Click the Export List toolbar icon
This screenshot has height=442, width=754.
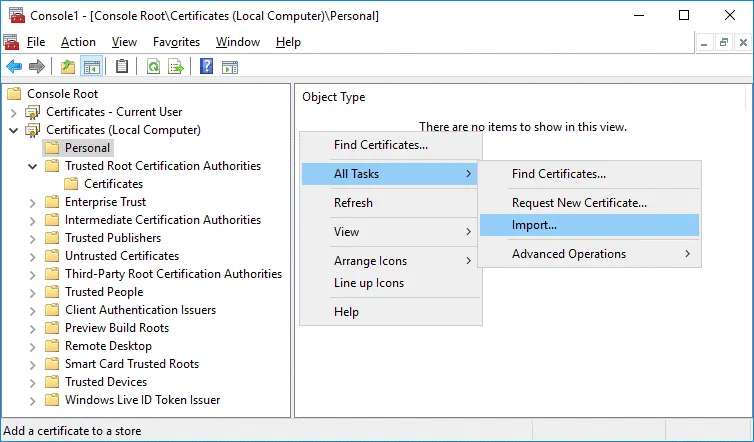tap(176, 67)
